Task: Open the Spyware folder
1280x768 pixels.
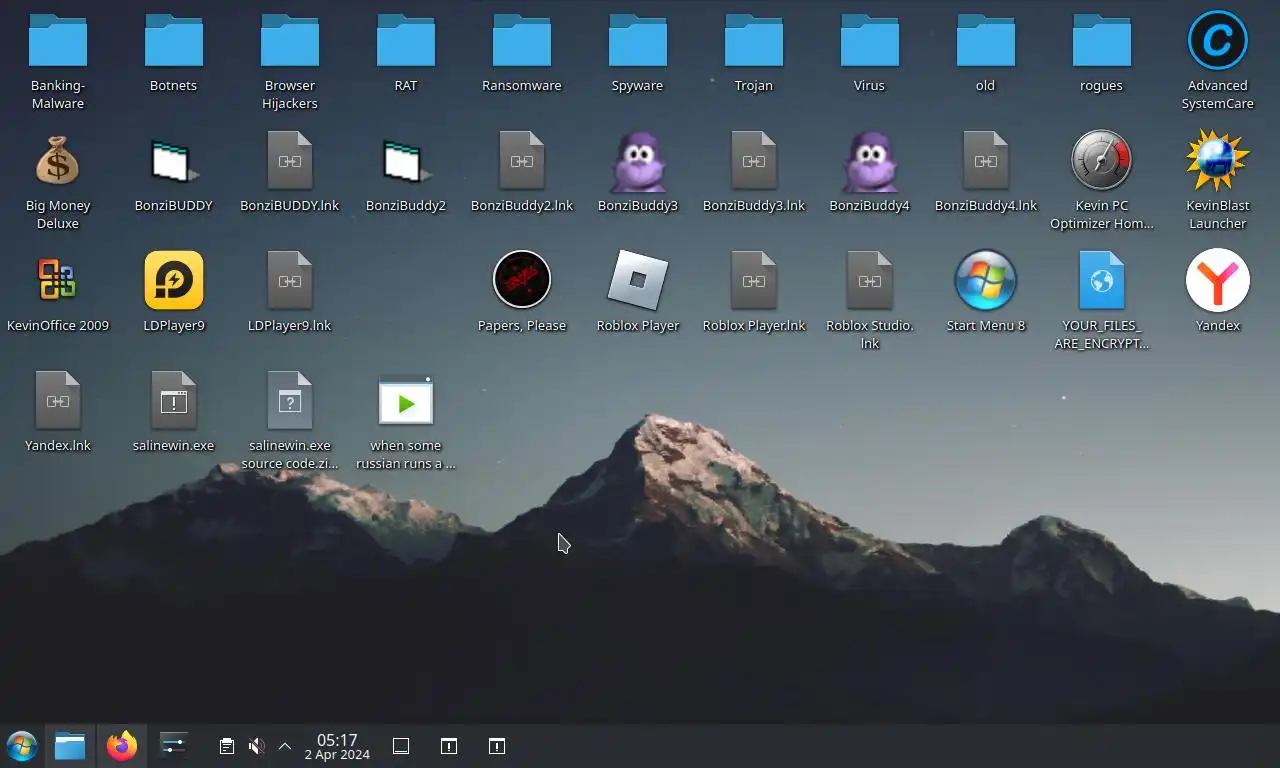Action: [x=638, y=41]
